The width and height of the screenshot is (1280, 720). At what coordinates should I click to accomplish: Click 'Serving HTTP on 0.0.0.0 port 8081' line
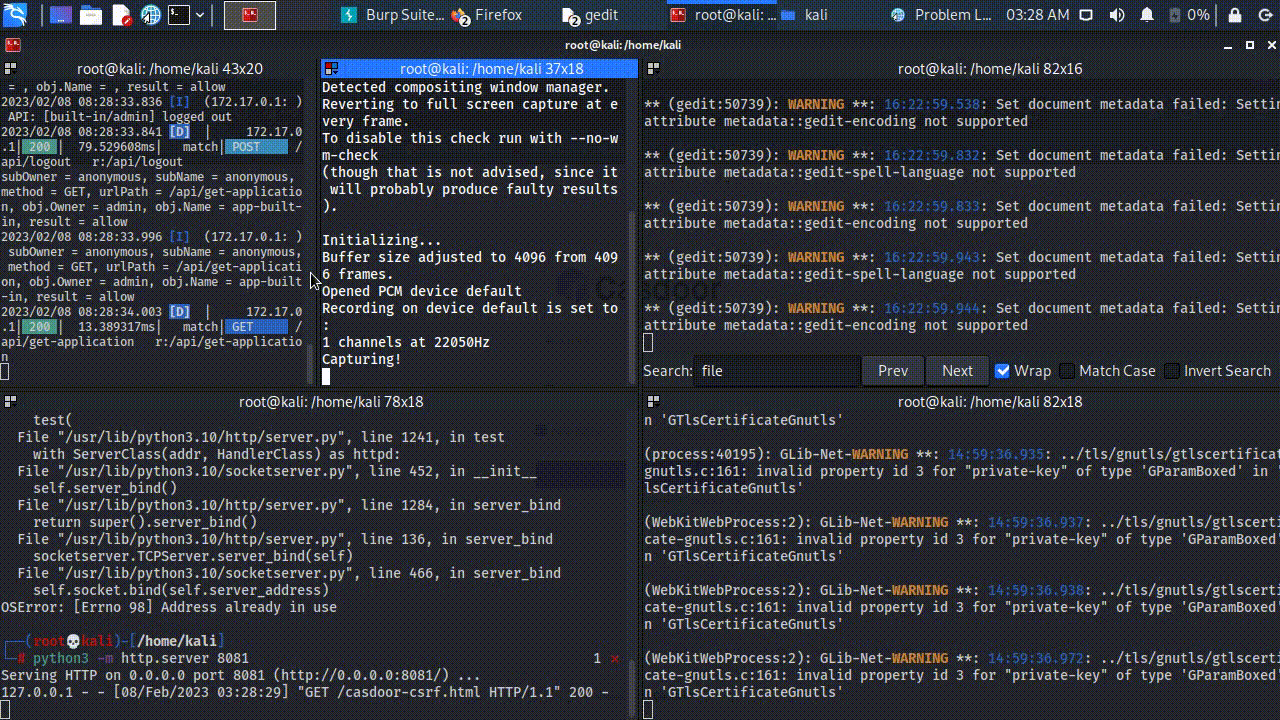click(x=241, y=675)
